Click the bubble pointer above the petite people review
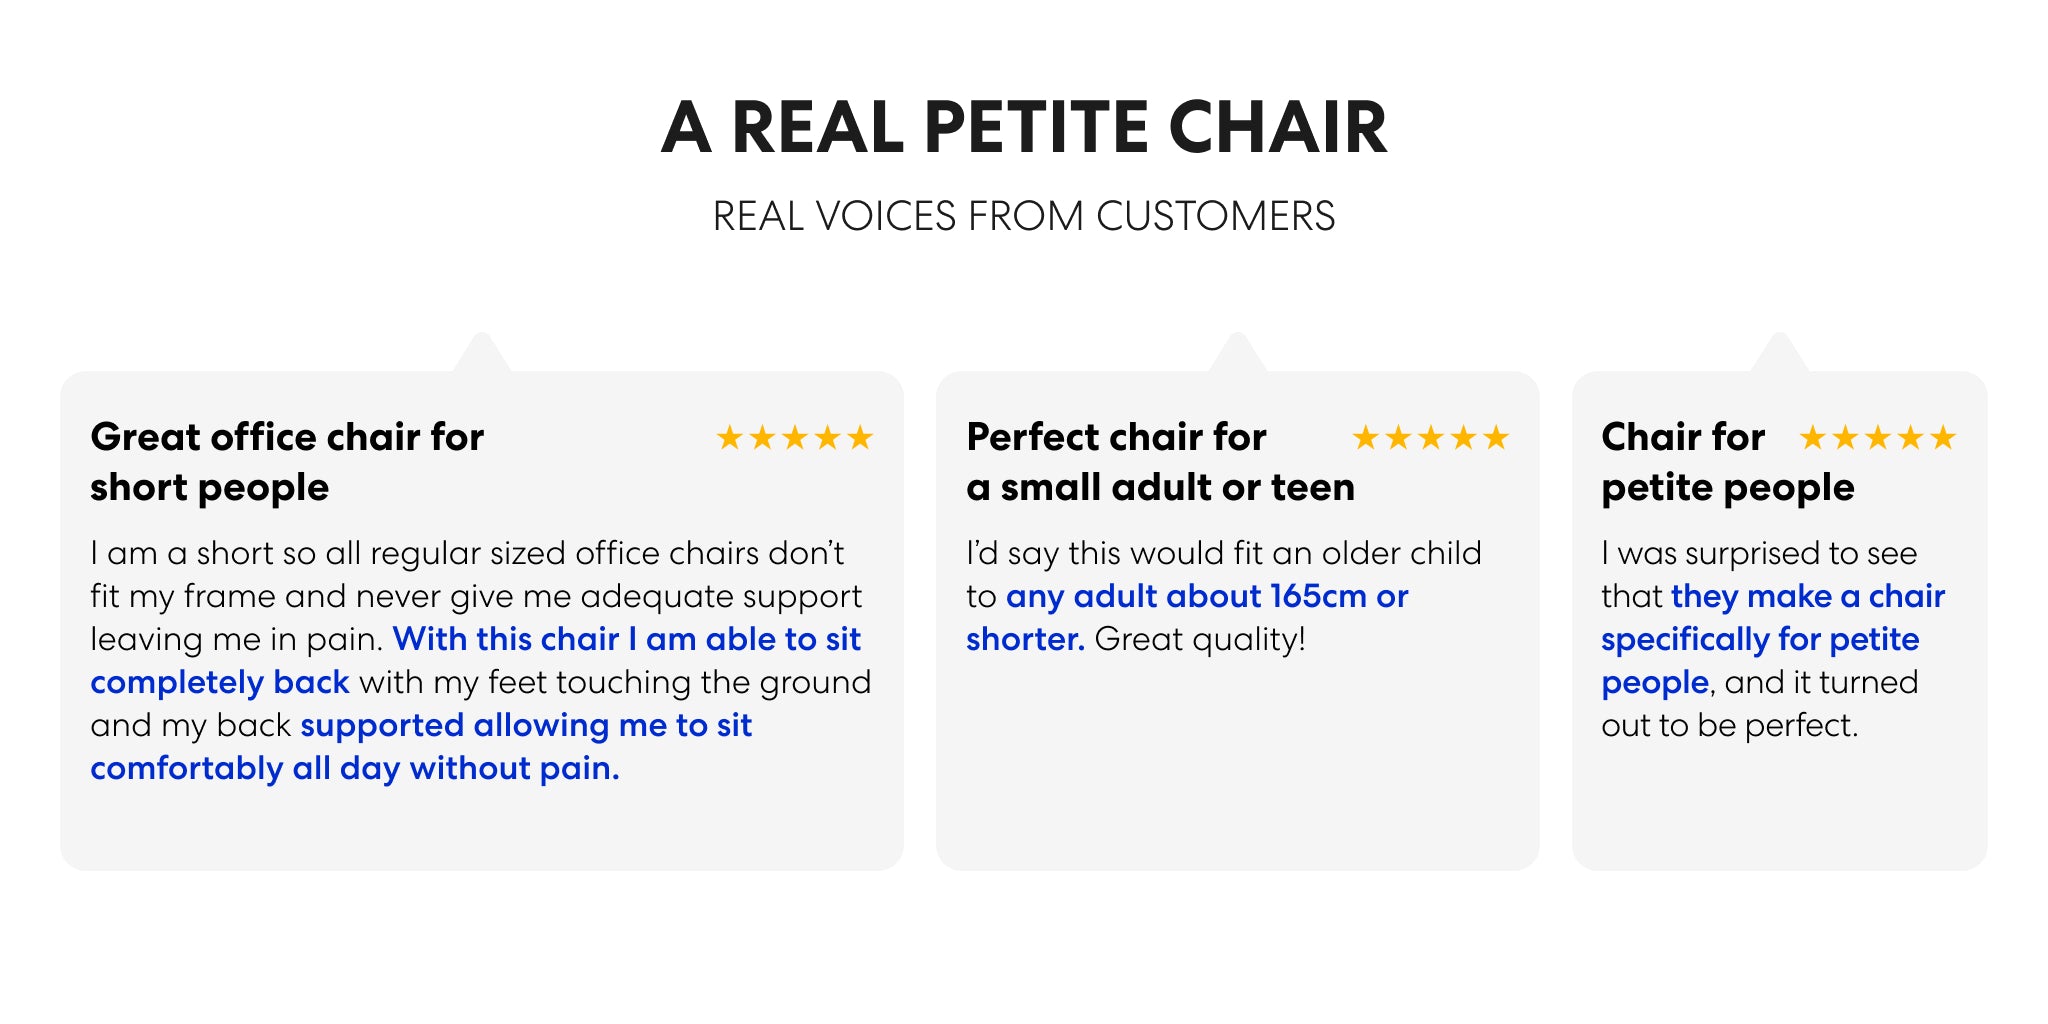 click(x=1779, y=353)
